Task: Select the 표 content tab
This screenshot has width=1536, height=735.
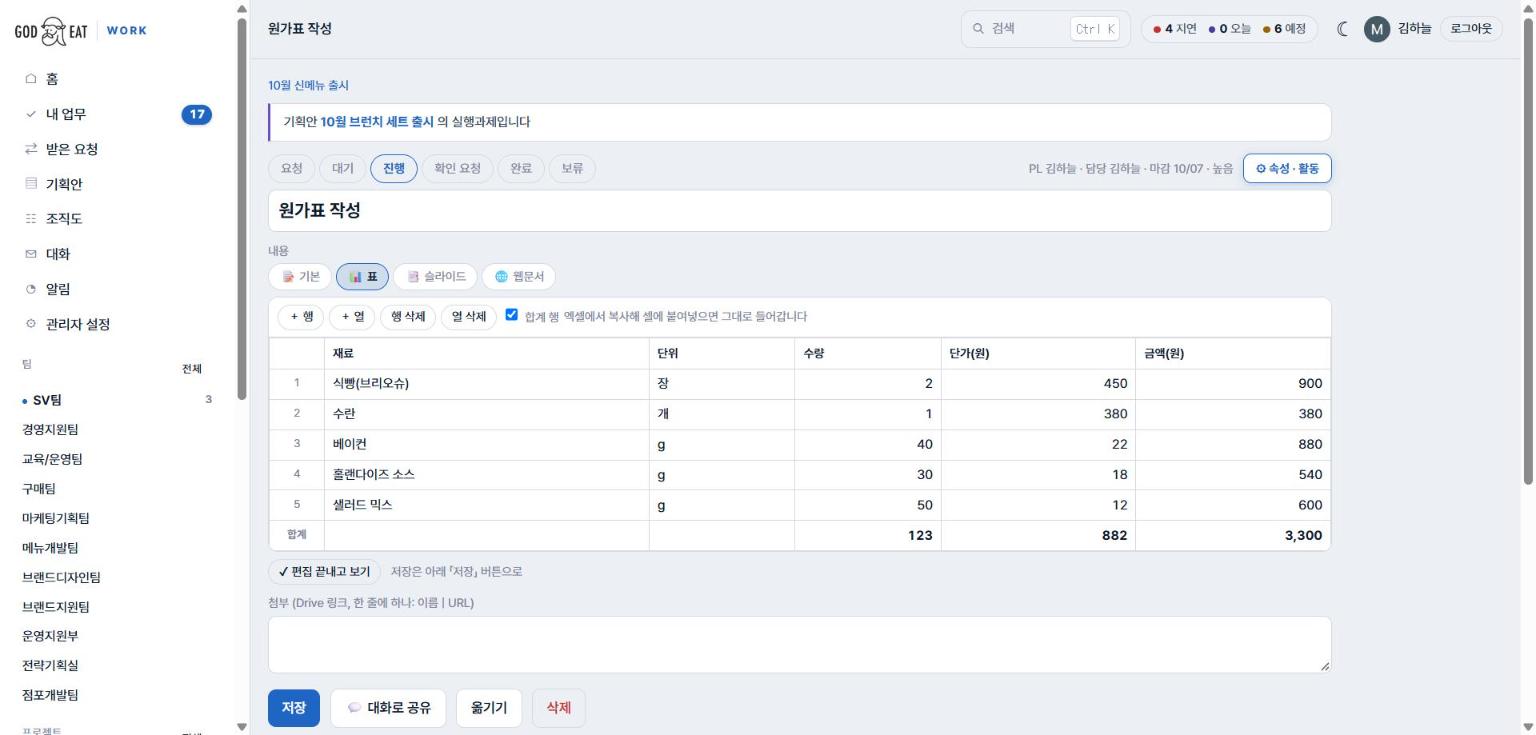Action: pyautogui.click(x=363, y=277)
